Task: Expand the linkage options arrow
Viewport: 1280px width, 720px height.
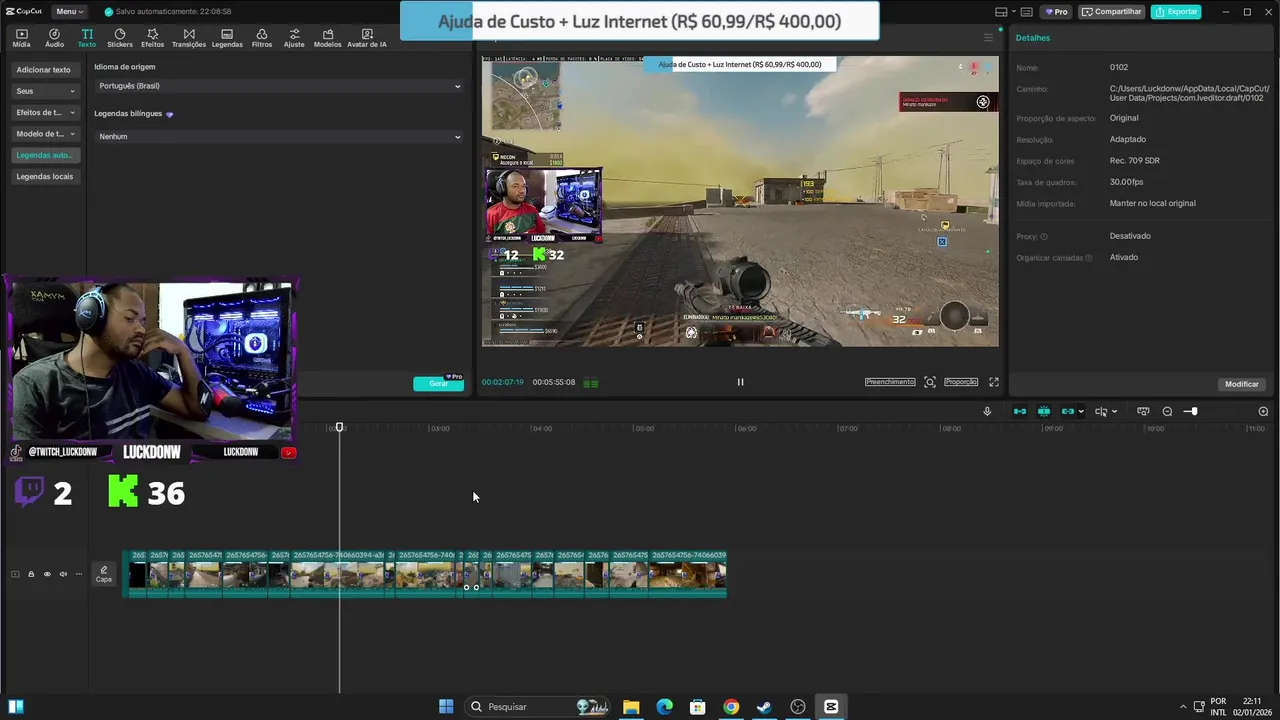Action: pos(1081,412)
